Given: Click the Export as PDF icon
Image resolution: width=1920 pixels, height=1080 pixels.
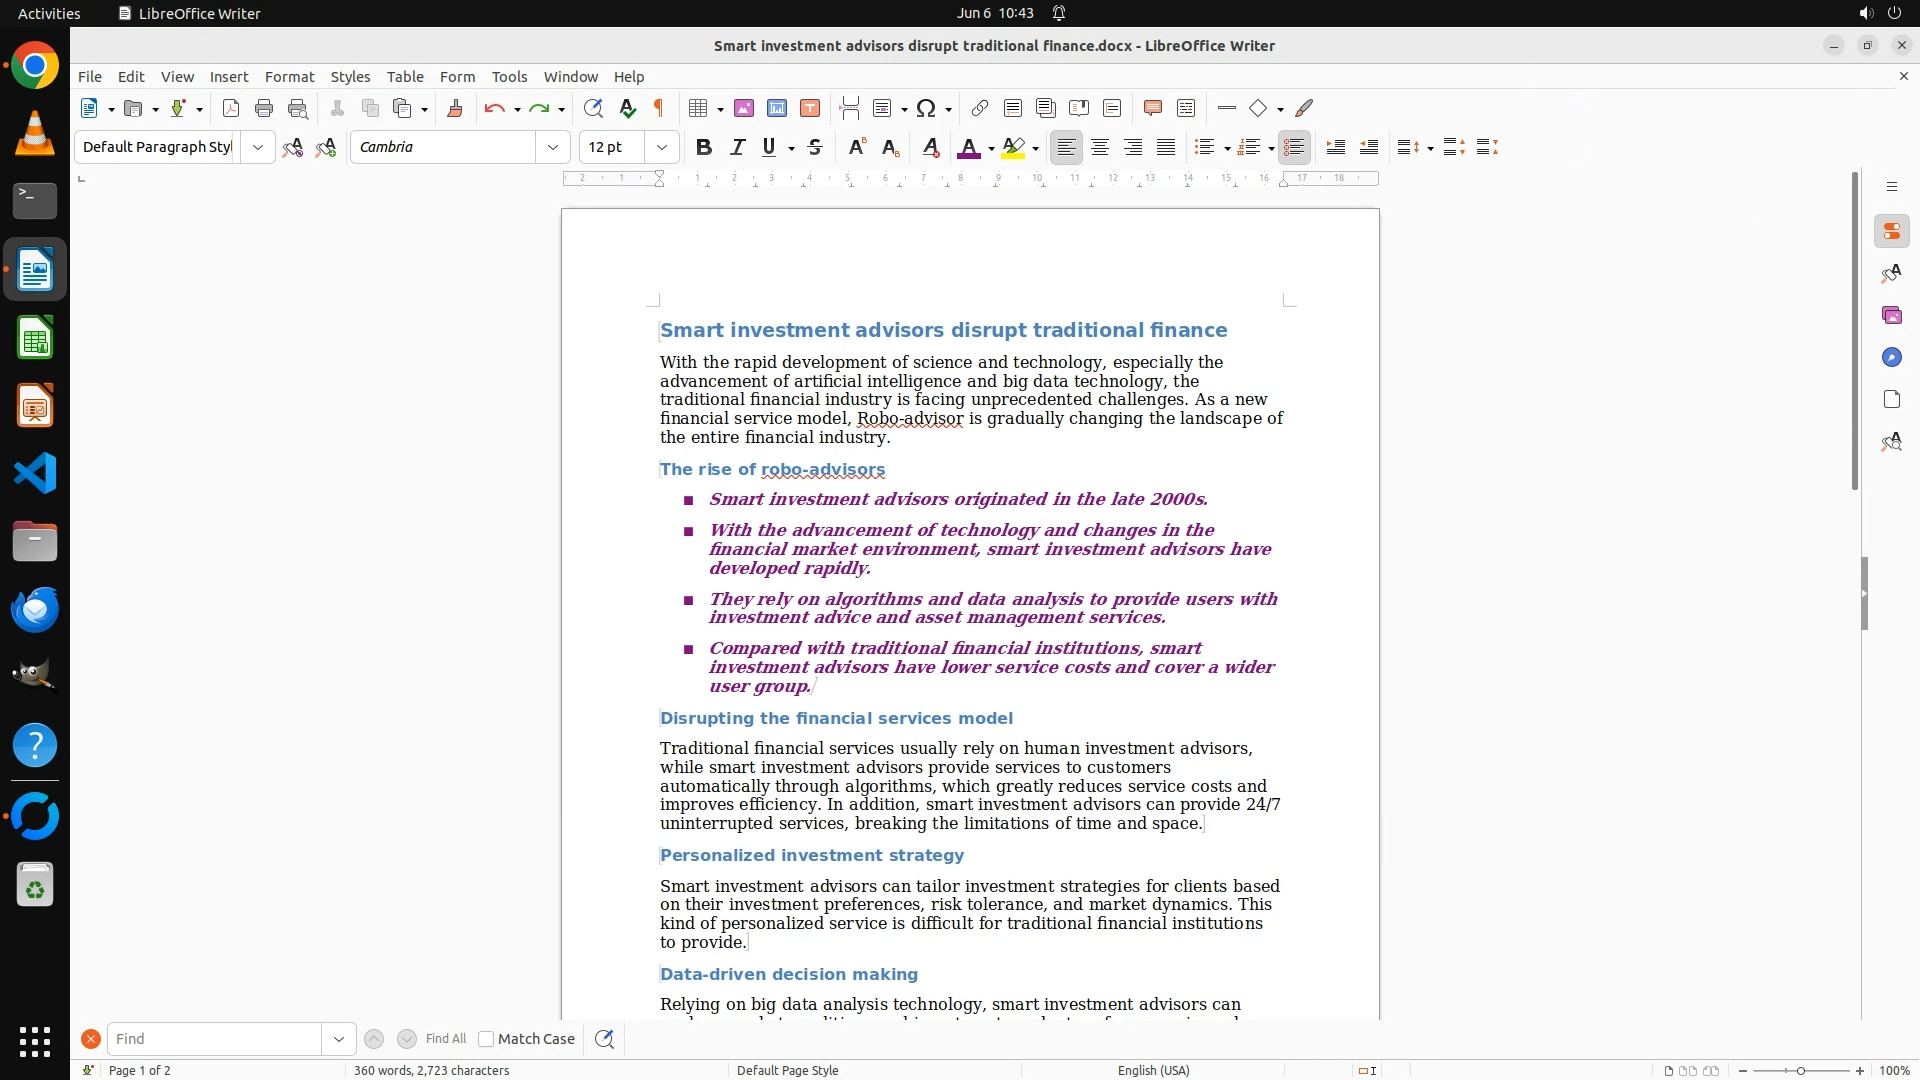Looking at the screenshot, I should (x=231, y=108).
